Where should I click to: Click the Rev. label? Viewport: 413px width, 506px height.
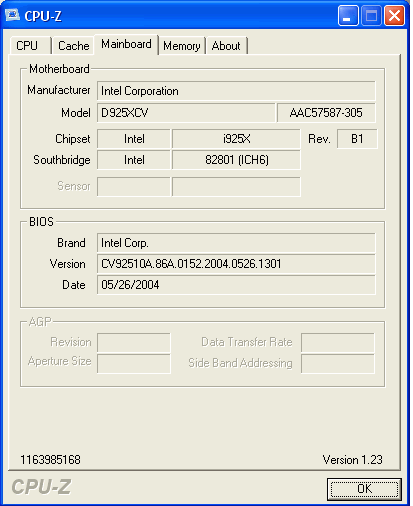[x=319, y=139]
